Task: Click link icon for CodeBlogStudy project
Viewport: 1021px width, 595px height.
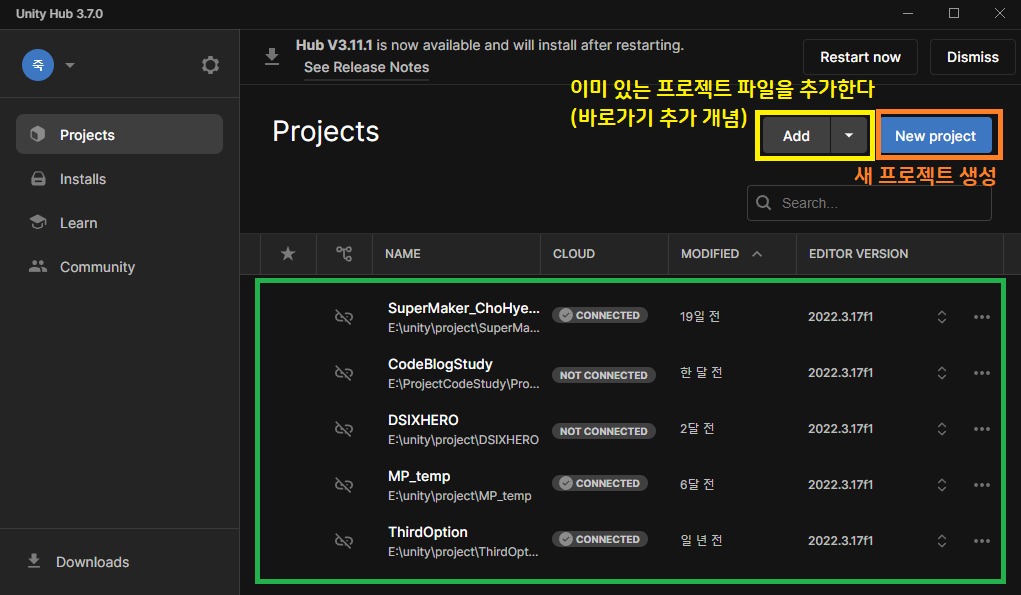Action: (344, 373)
